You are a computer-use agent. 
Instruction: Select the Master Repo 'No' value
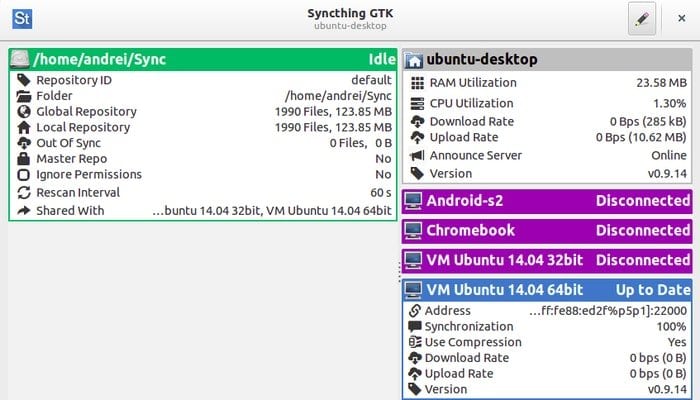(x=383, y=158)
